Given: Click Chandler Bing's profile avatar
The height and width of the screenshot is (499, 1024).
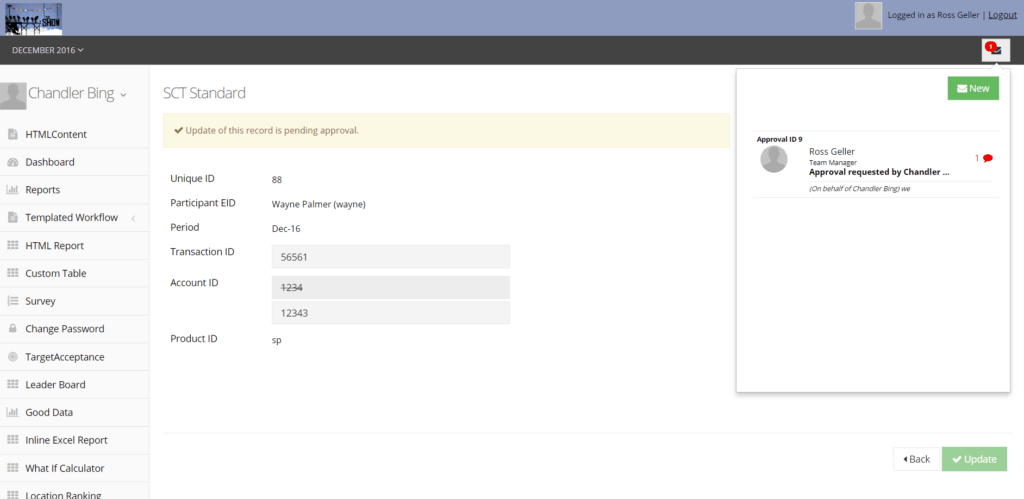Looking at the screenshot, I should point(13,95).
